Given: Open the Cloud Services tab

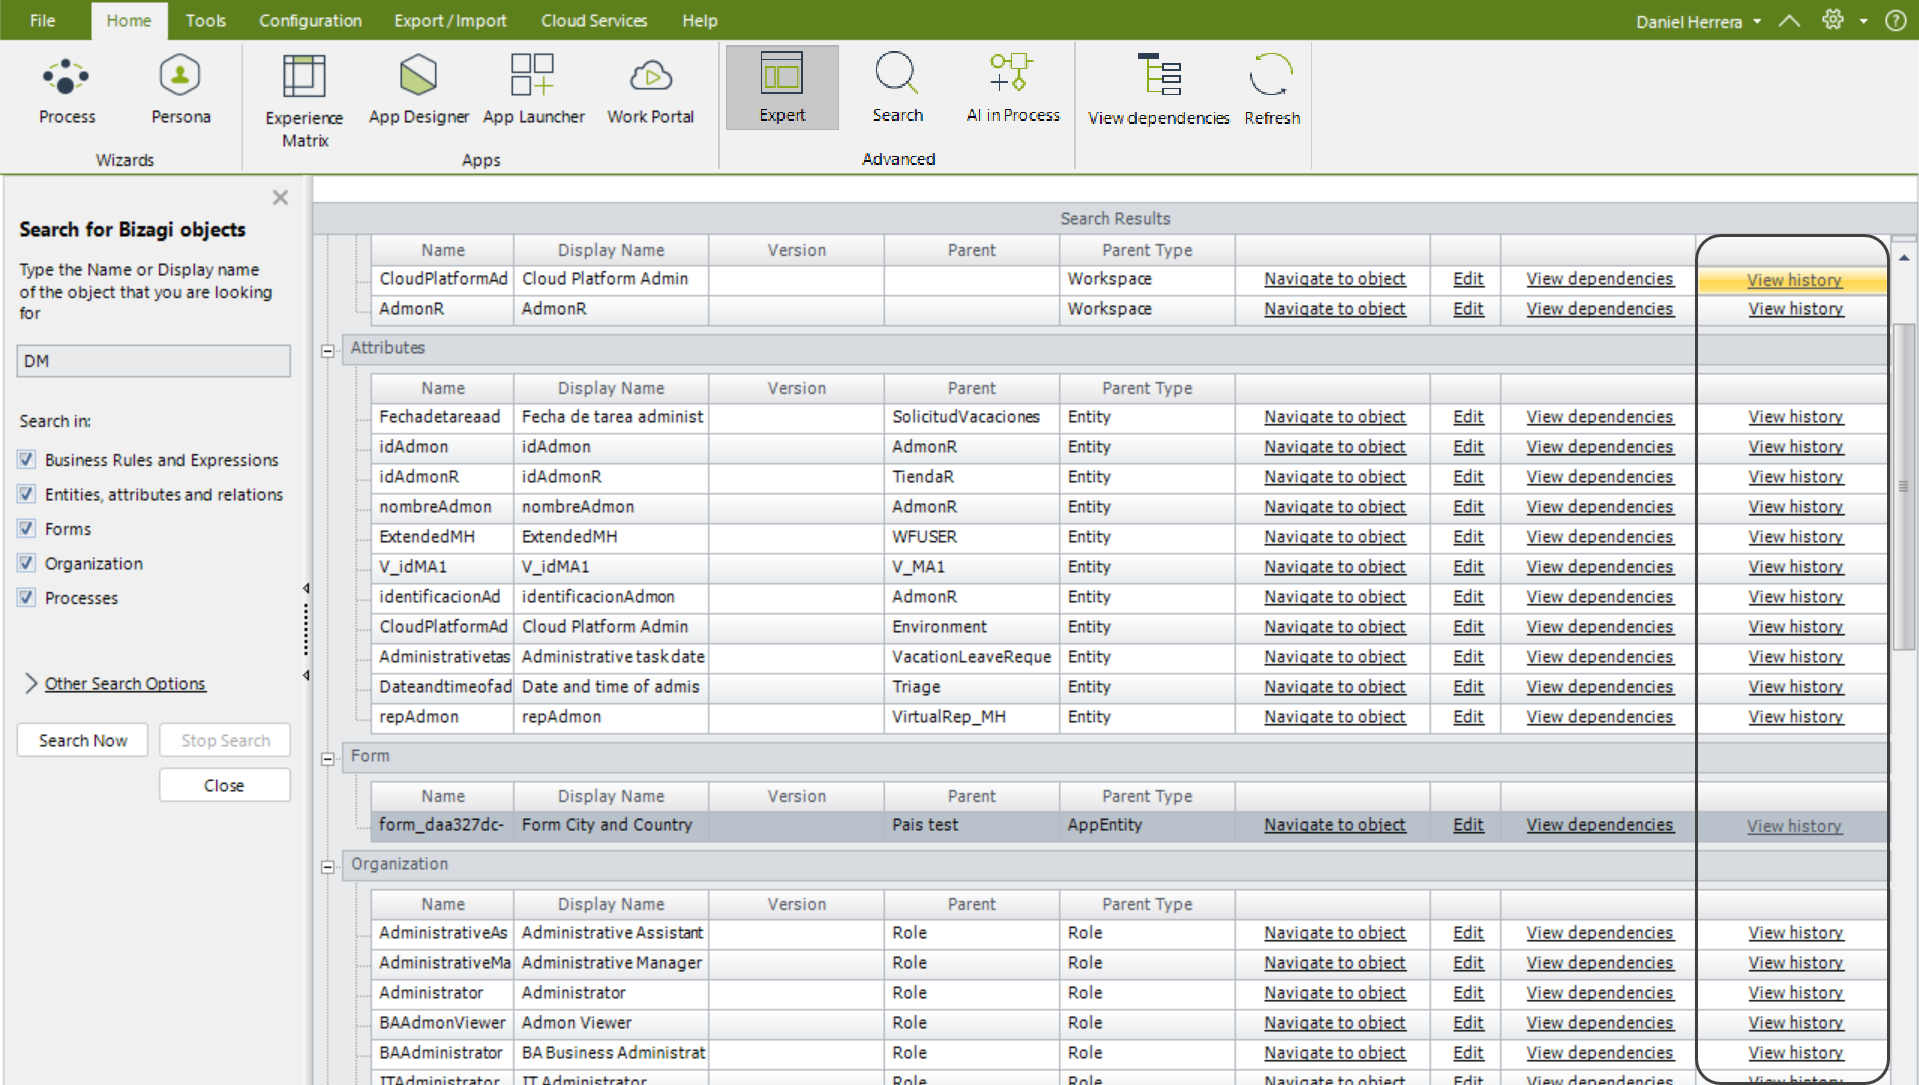Looking at the screenshot, I should 593,21.
